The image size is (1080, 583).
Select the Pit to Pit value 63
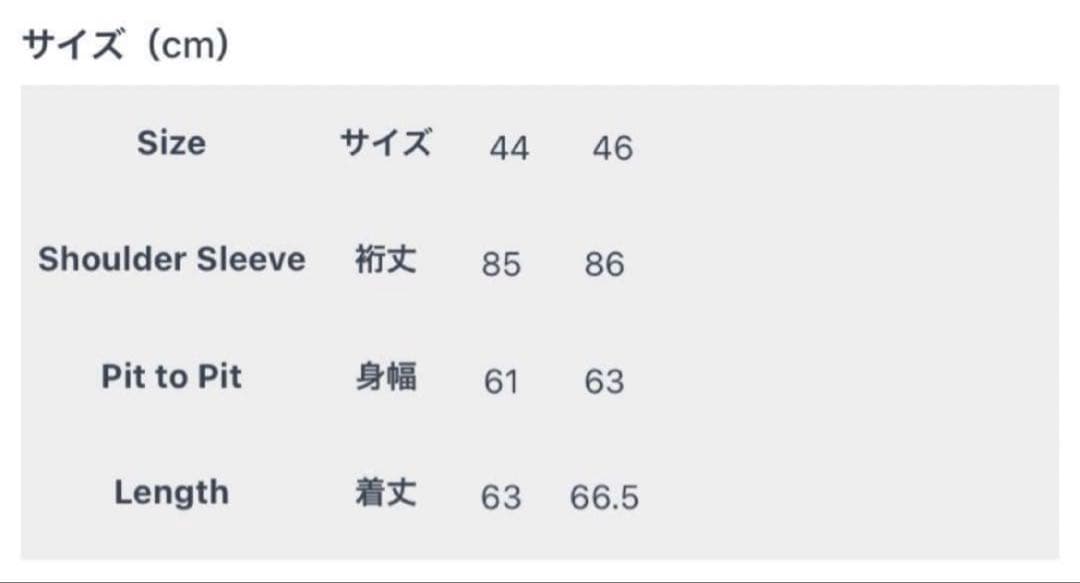[604, 382]
